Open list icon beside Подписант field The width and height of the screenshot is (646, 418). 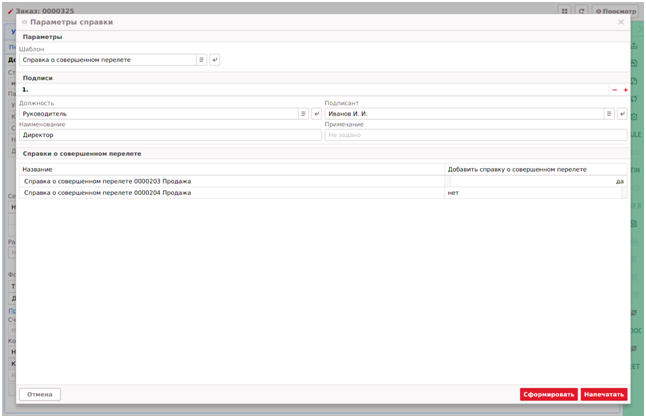point(608,114)
